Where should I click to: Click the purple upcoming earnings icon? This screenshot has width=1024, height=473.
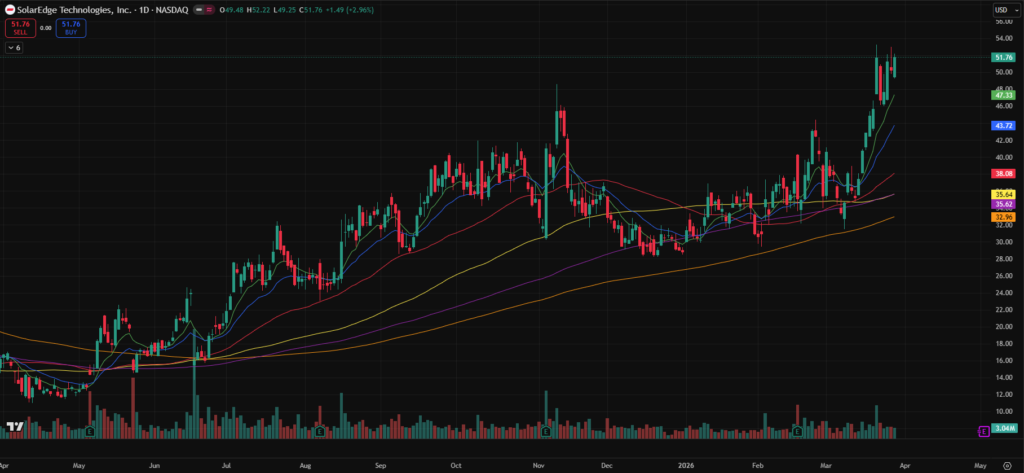click(983, 431)
